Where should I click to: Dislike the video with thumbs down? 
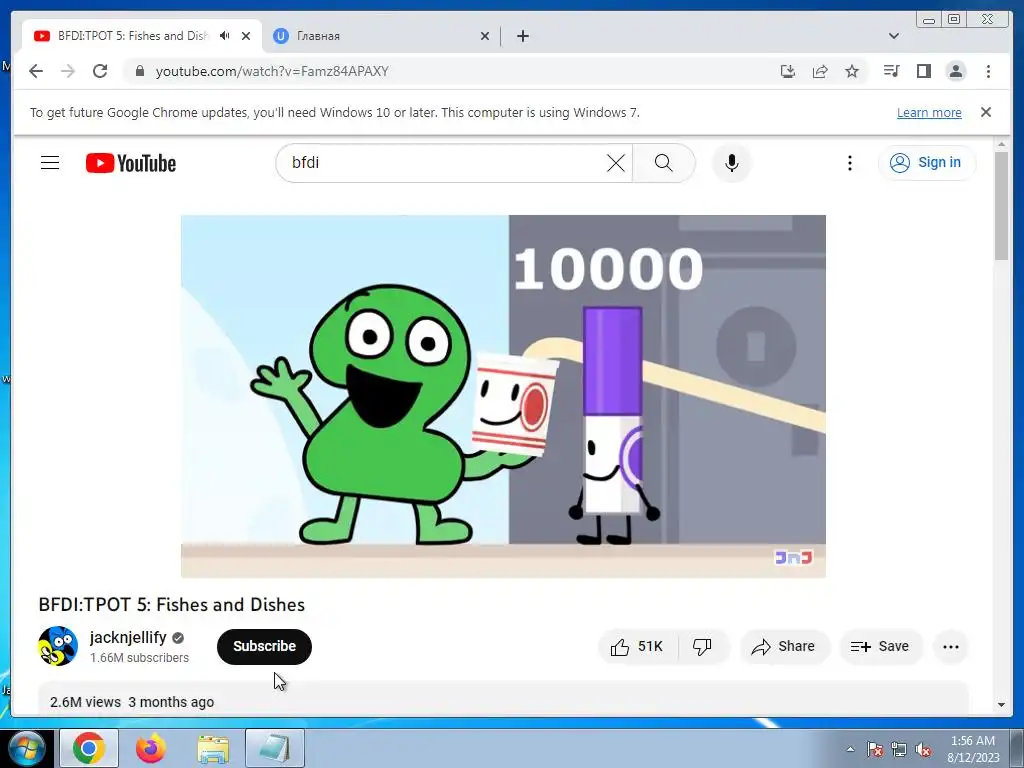click(702, 647)
